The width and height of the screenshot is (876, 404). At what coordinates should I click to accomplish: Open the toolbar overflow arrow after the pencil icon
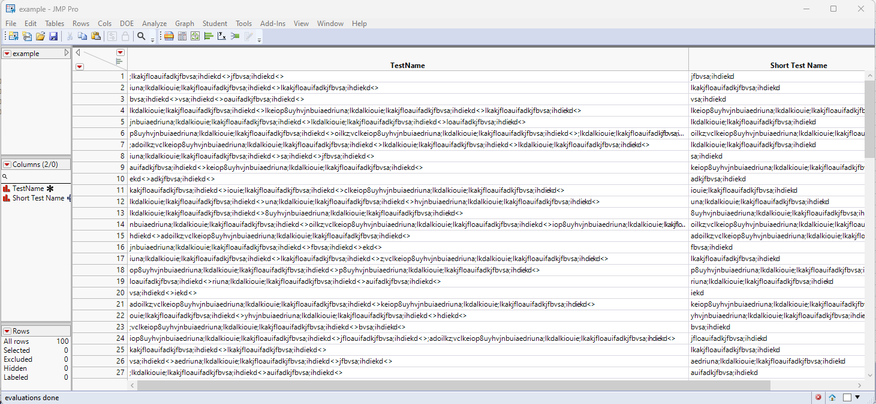pos(259,40)
